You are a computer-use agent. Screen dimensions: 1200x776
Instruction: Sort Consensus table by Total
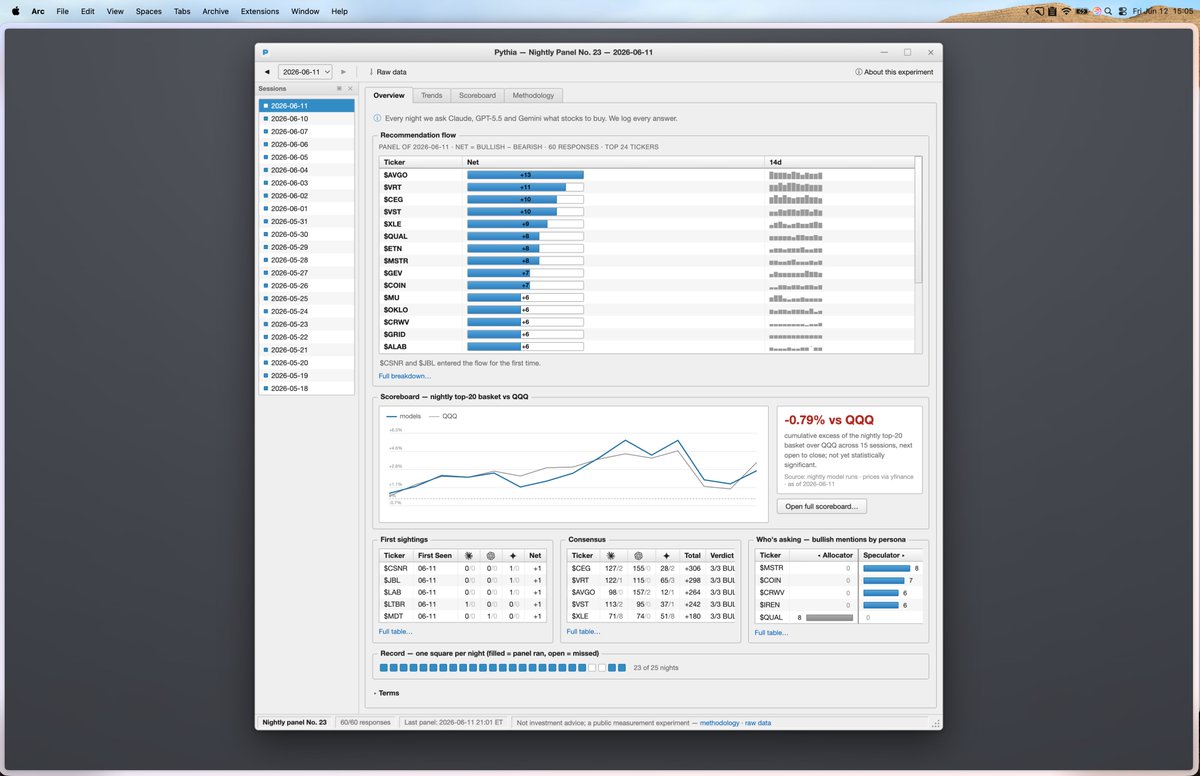(x=692, y=555)
